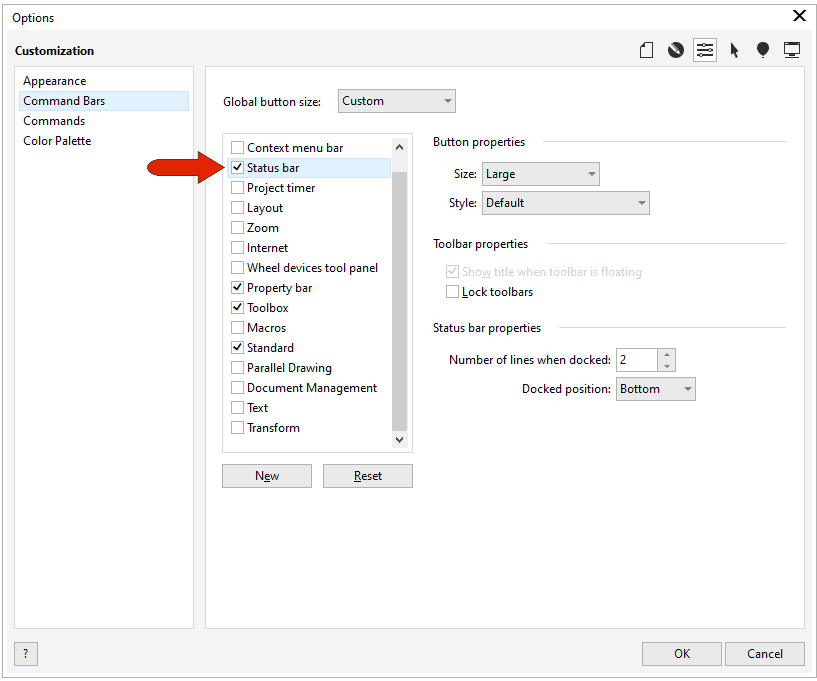Viewport: 817px width, 681px height.
Task: Click the Help question mark button
Action: tap(24, 653)
